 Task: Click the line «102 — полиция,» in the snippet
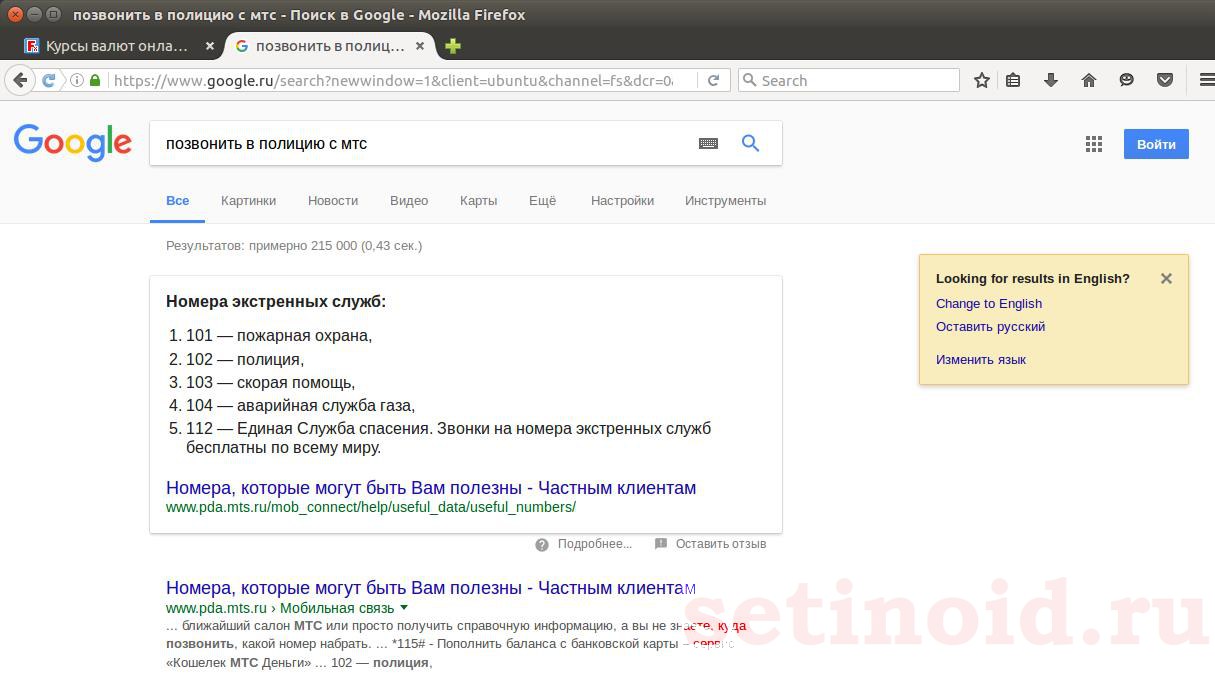(245, 359)
